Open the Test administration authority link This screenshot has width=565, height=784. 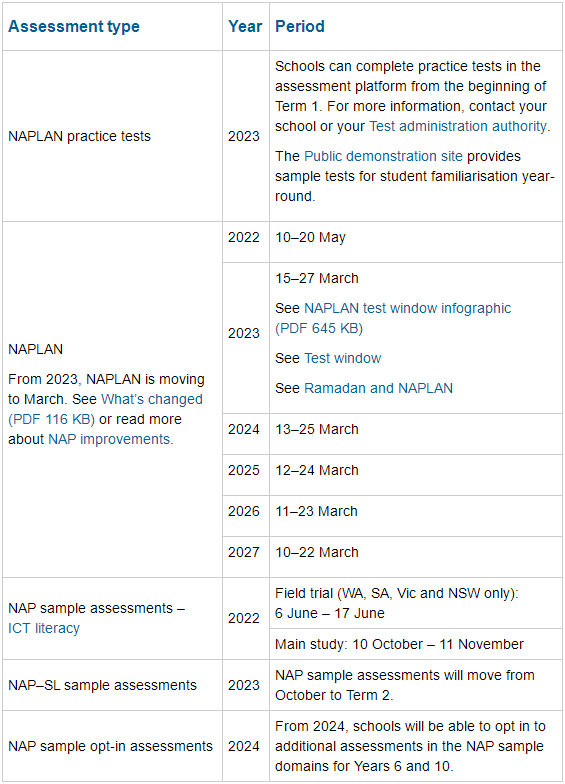pyautogui.click(x=458, y=126)
